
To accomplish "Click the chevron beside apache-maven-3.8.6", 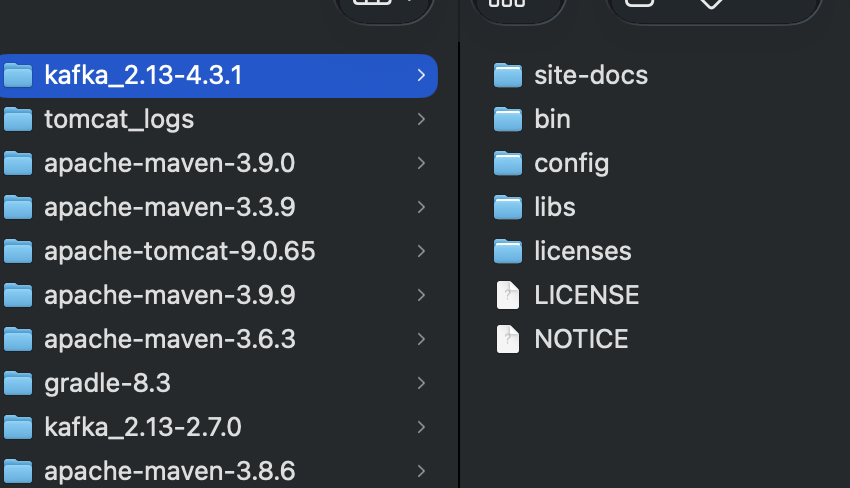I will [421, 471].
